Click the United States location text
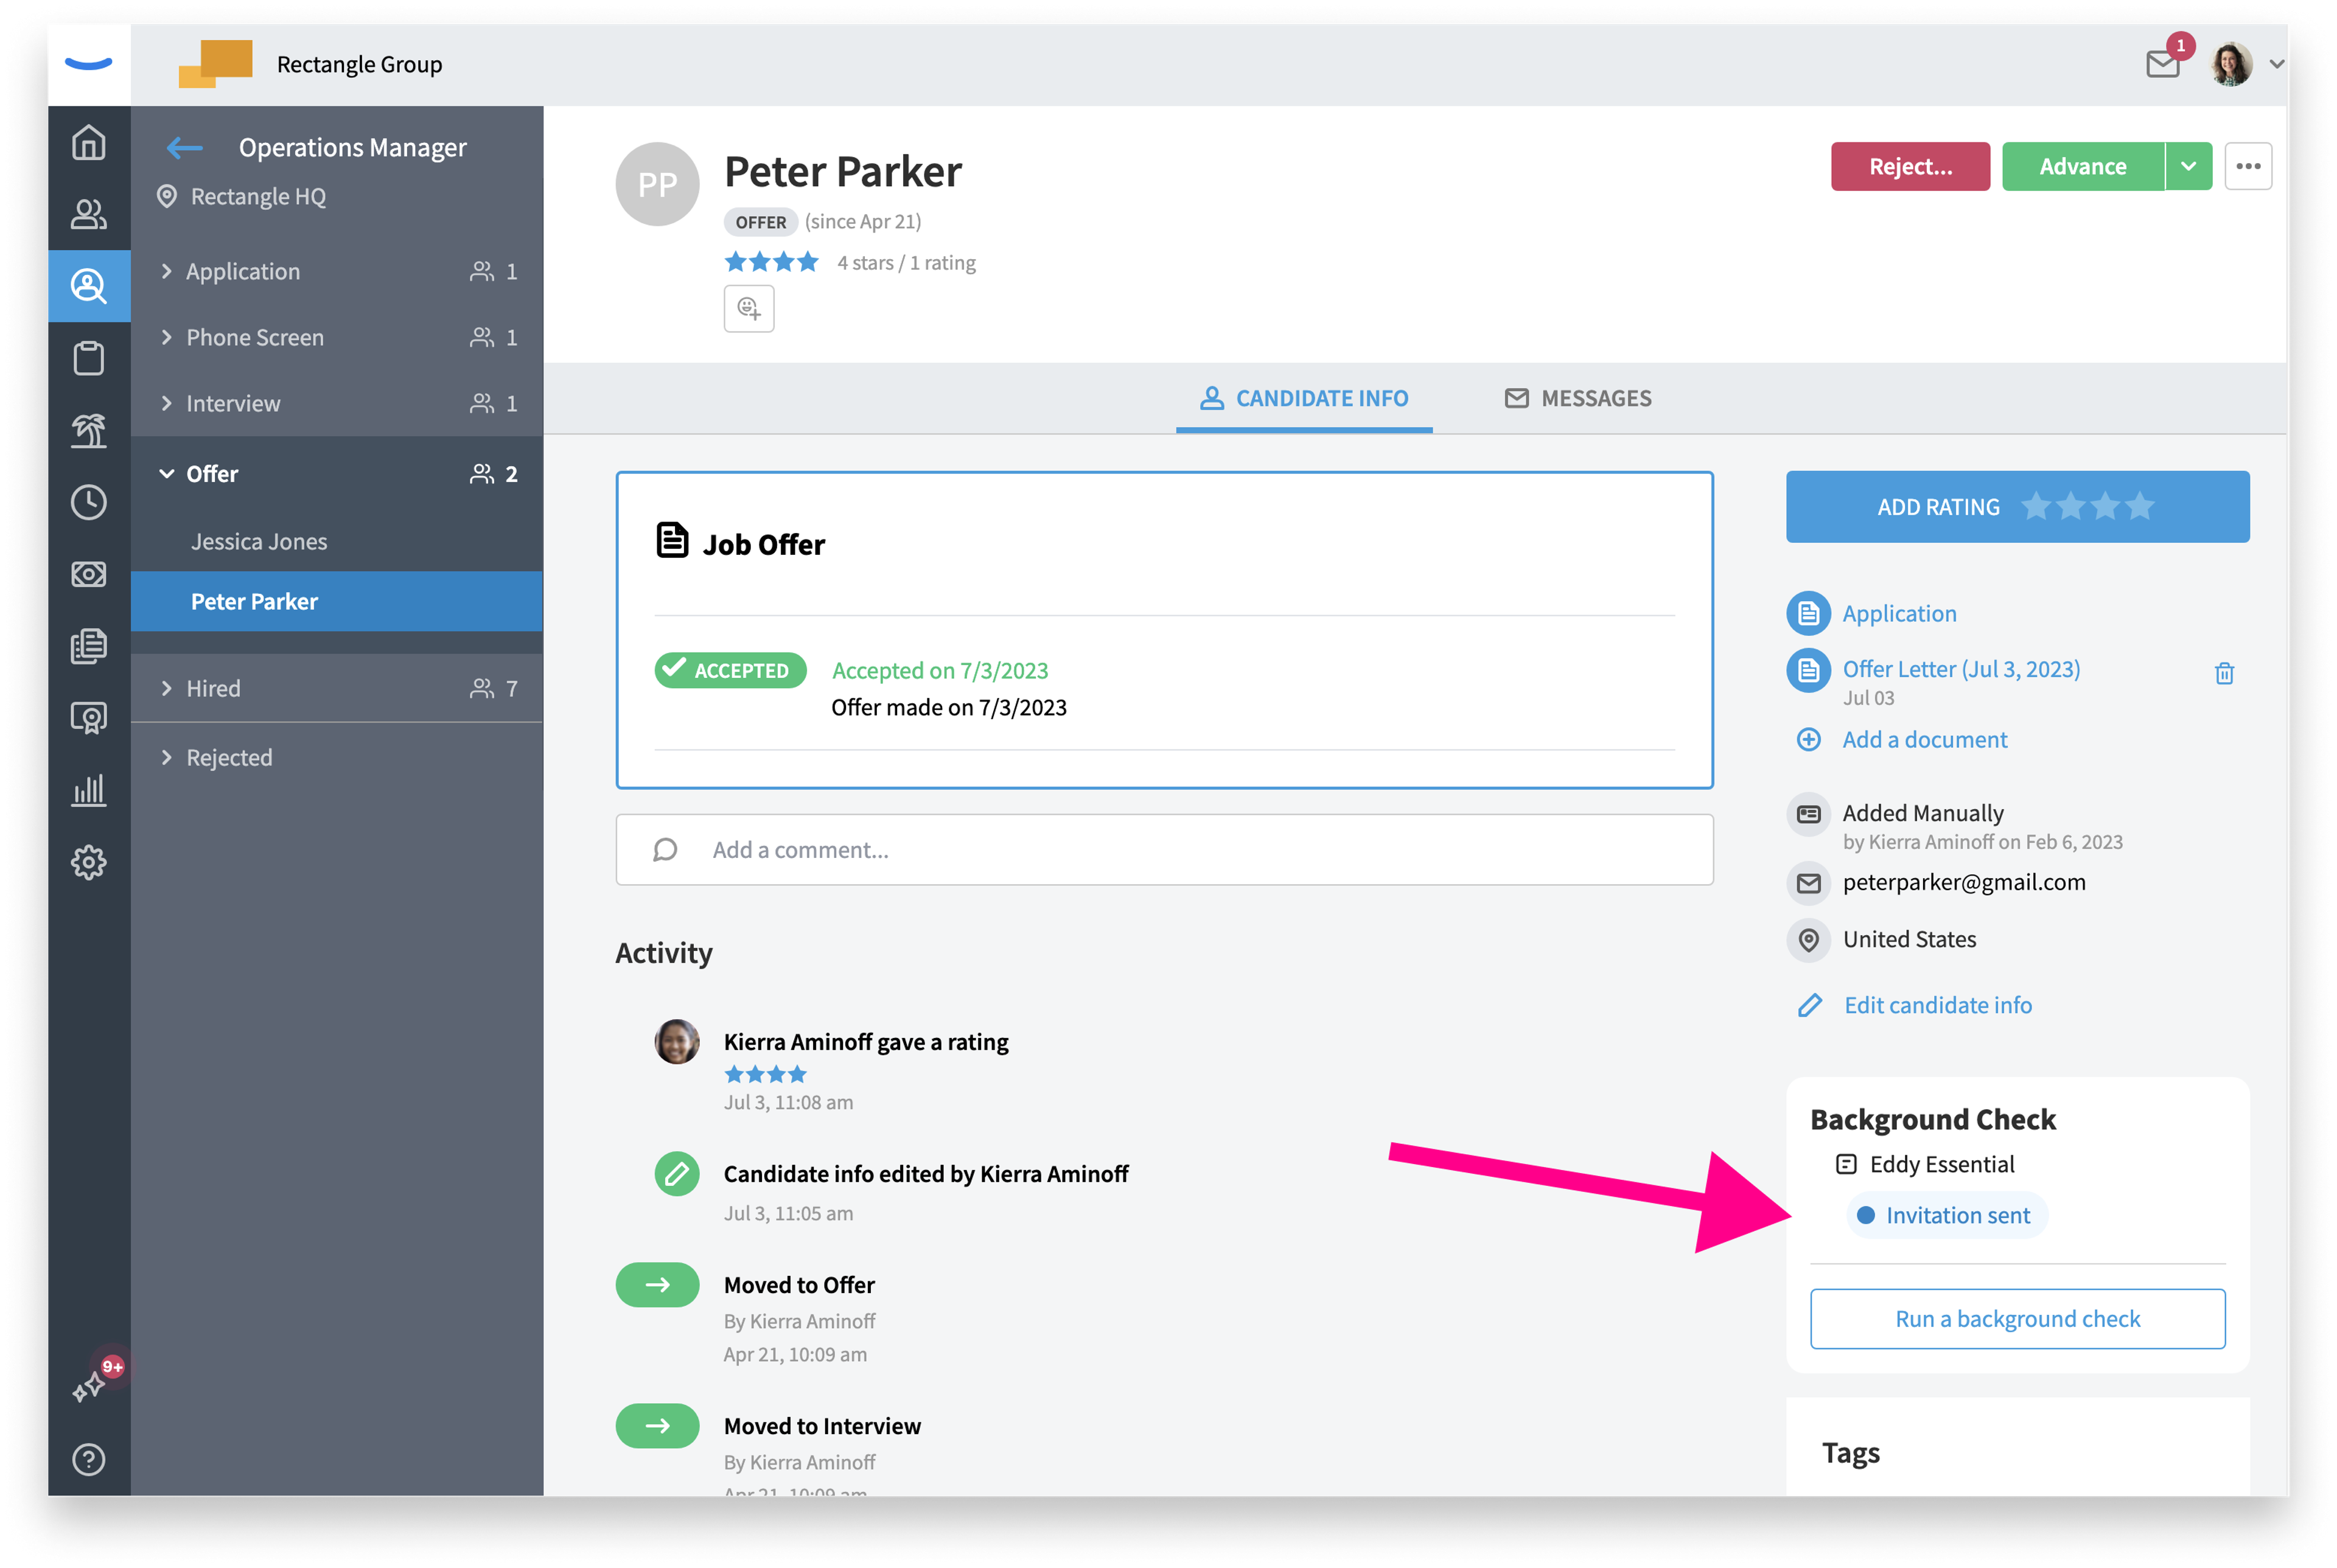This screenshot has height=1568, width=2337. pyautogui.click(x=1909, y=940)
